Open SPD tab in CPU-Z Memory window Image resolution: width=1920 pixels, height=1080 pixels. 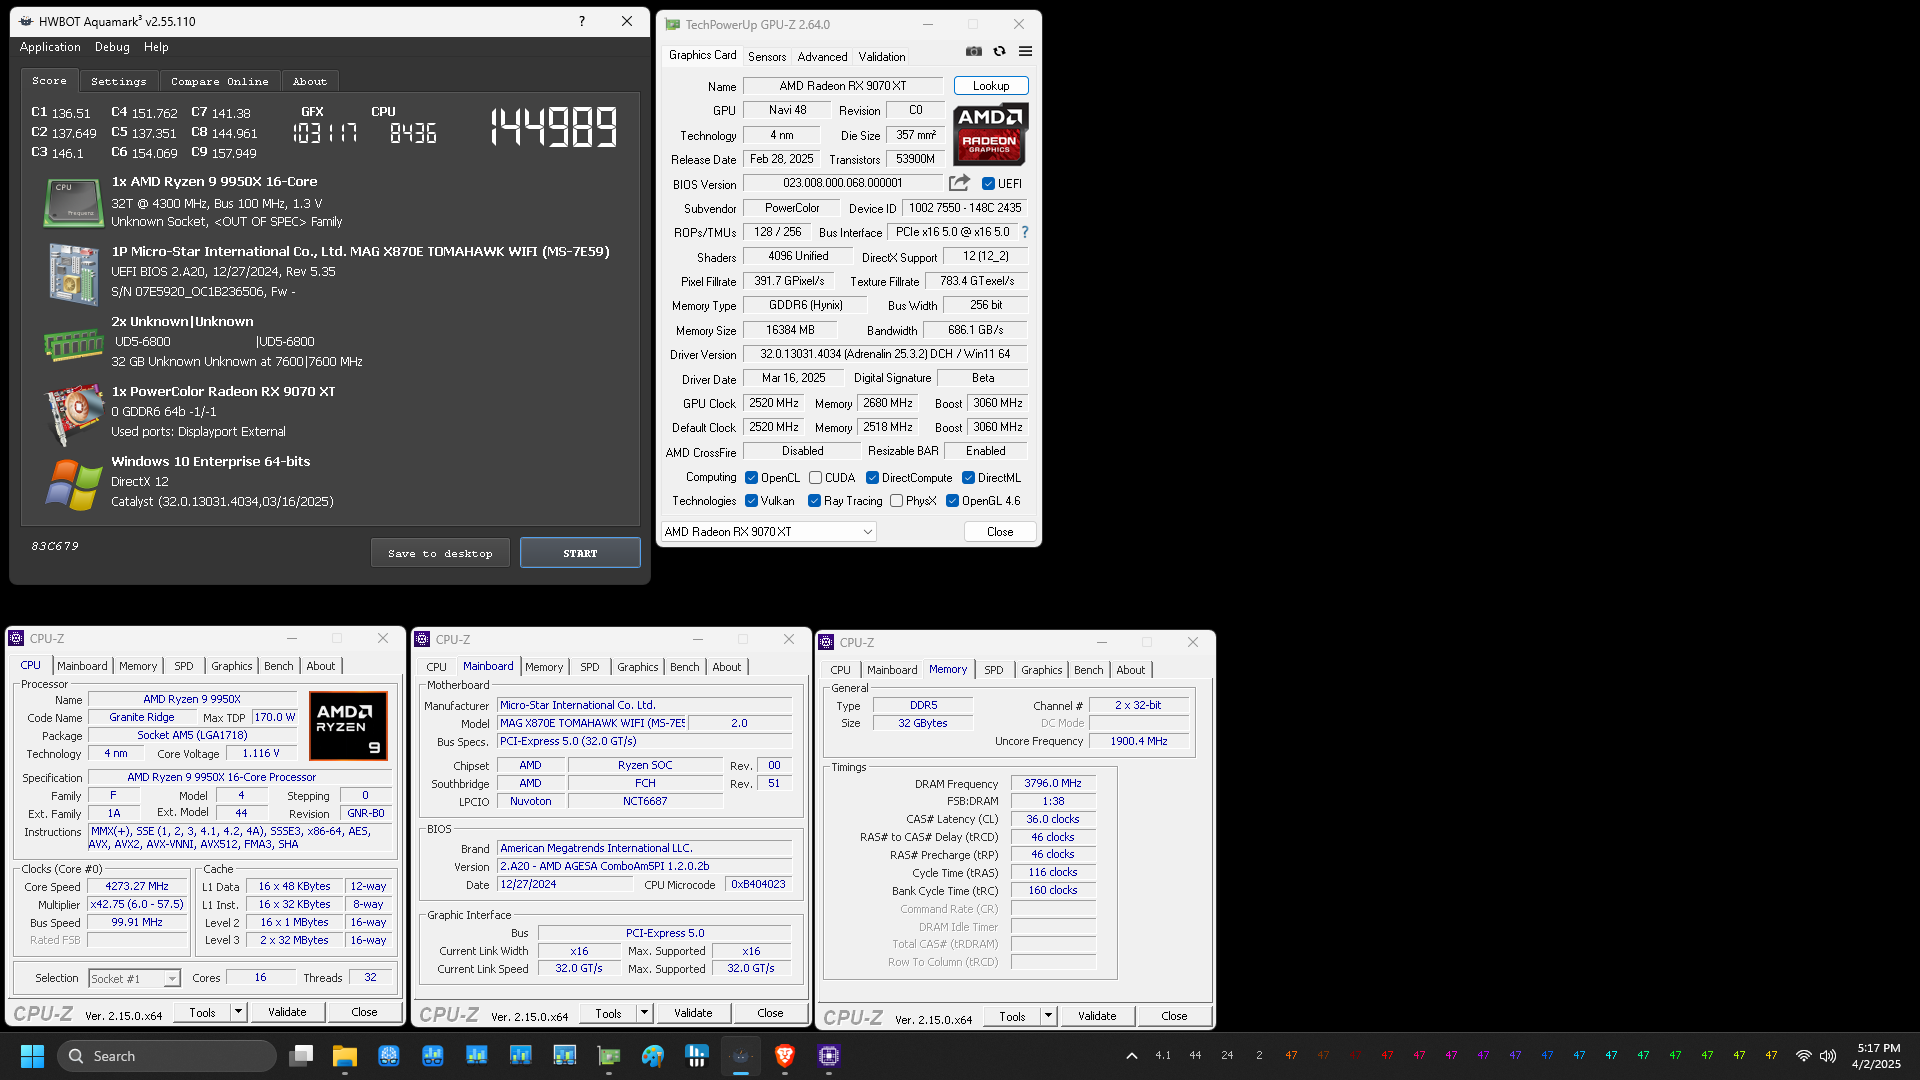[x=993, y=670]
